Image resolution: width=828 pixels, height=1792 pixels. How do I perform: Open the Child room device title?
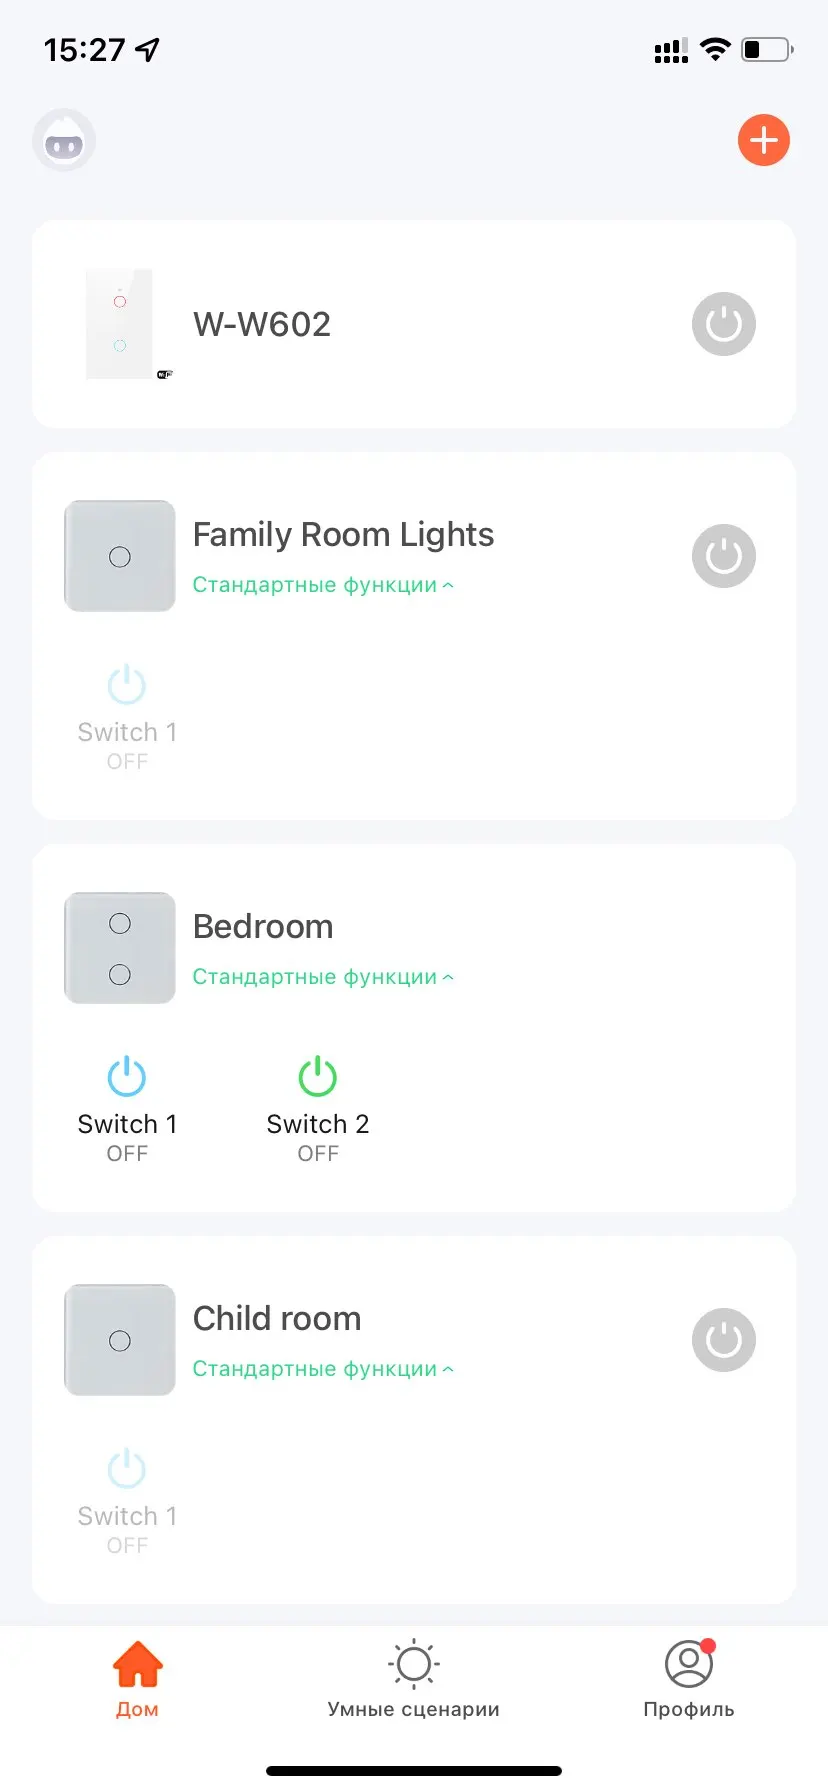[x=277, y=1319]
